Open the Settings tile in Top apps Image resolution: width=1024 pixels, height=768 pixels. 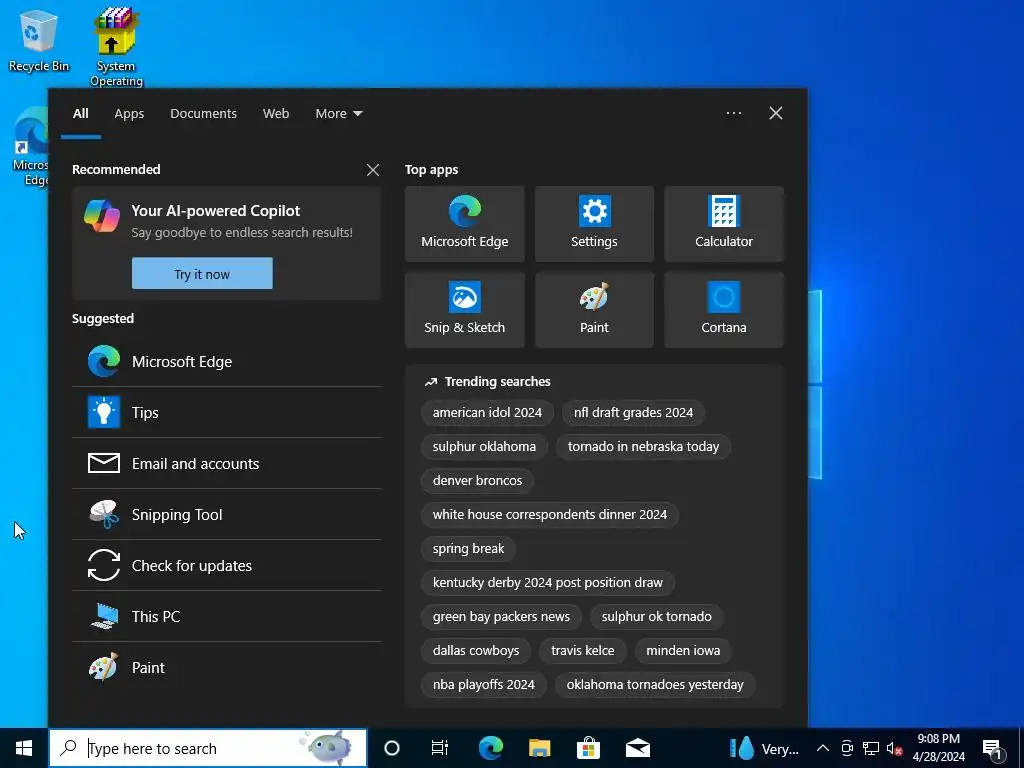594,224
